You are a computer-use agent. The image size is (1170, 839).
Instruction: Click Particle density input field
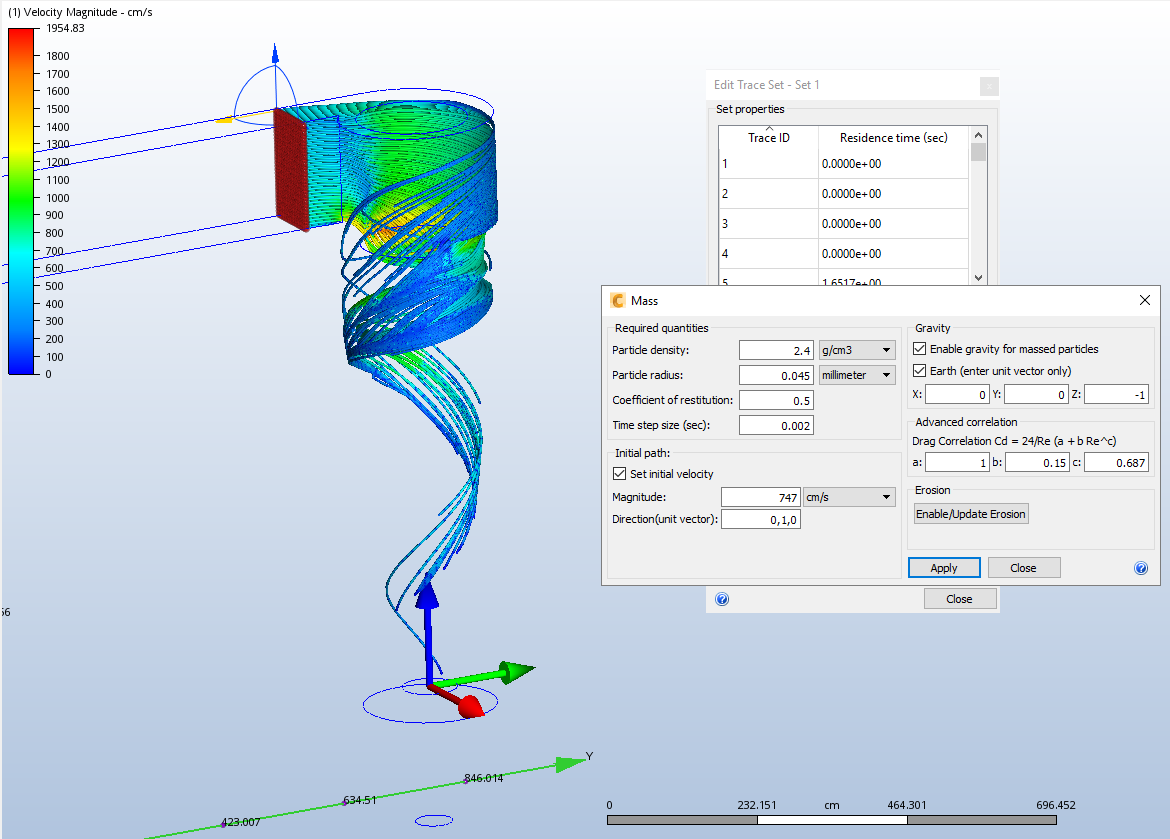[776, 350]
